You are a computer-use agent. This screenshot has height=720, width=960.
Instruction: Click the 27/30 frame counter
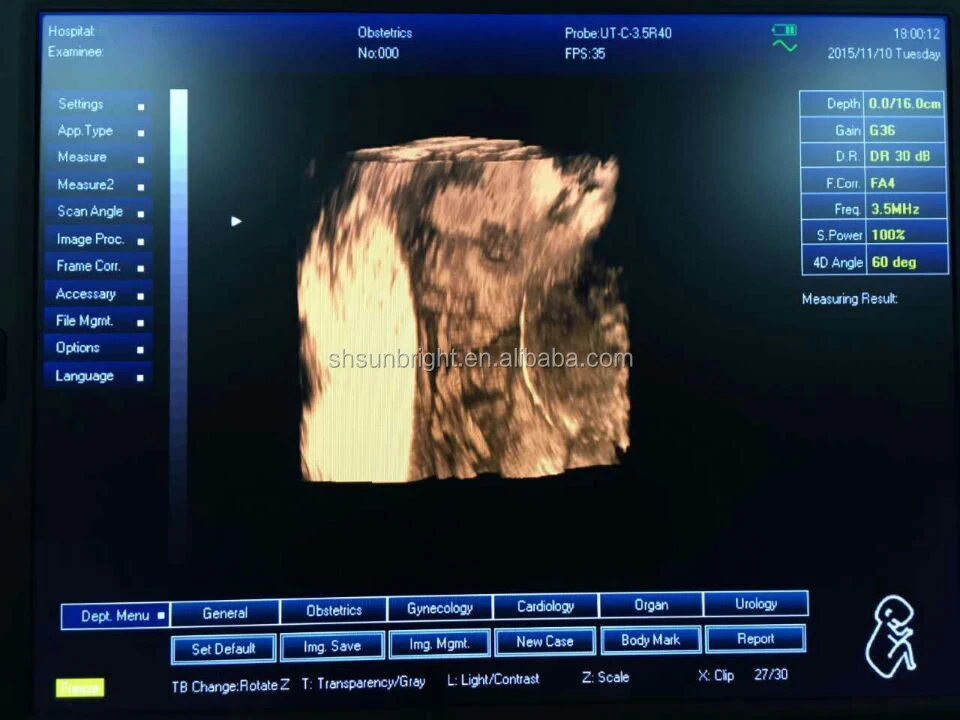pyautogui.click(x=771, y=675)
